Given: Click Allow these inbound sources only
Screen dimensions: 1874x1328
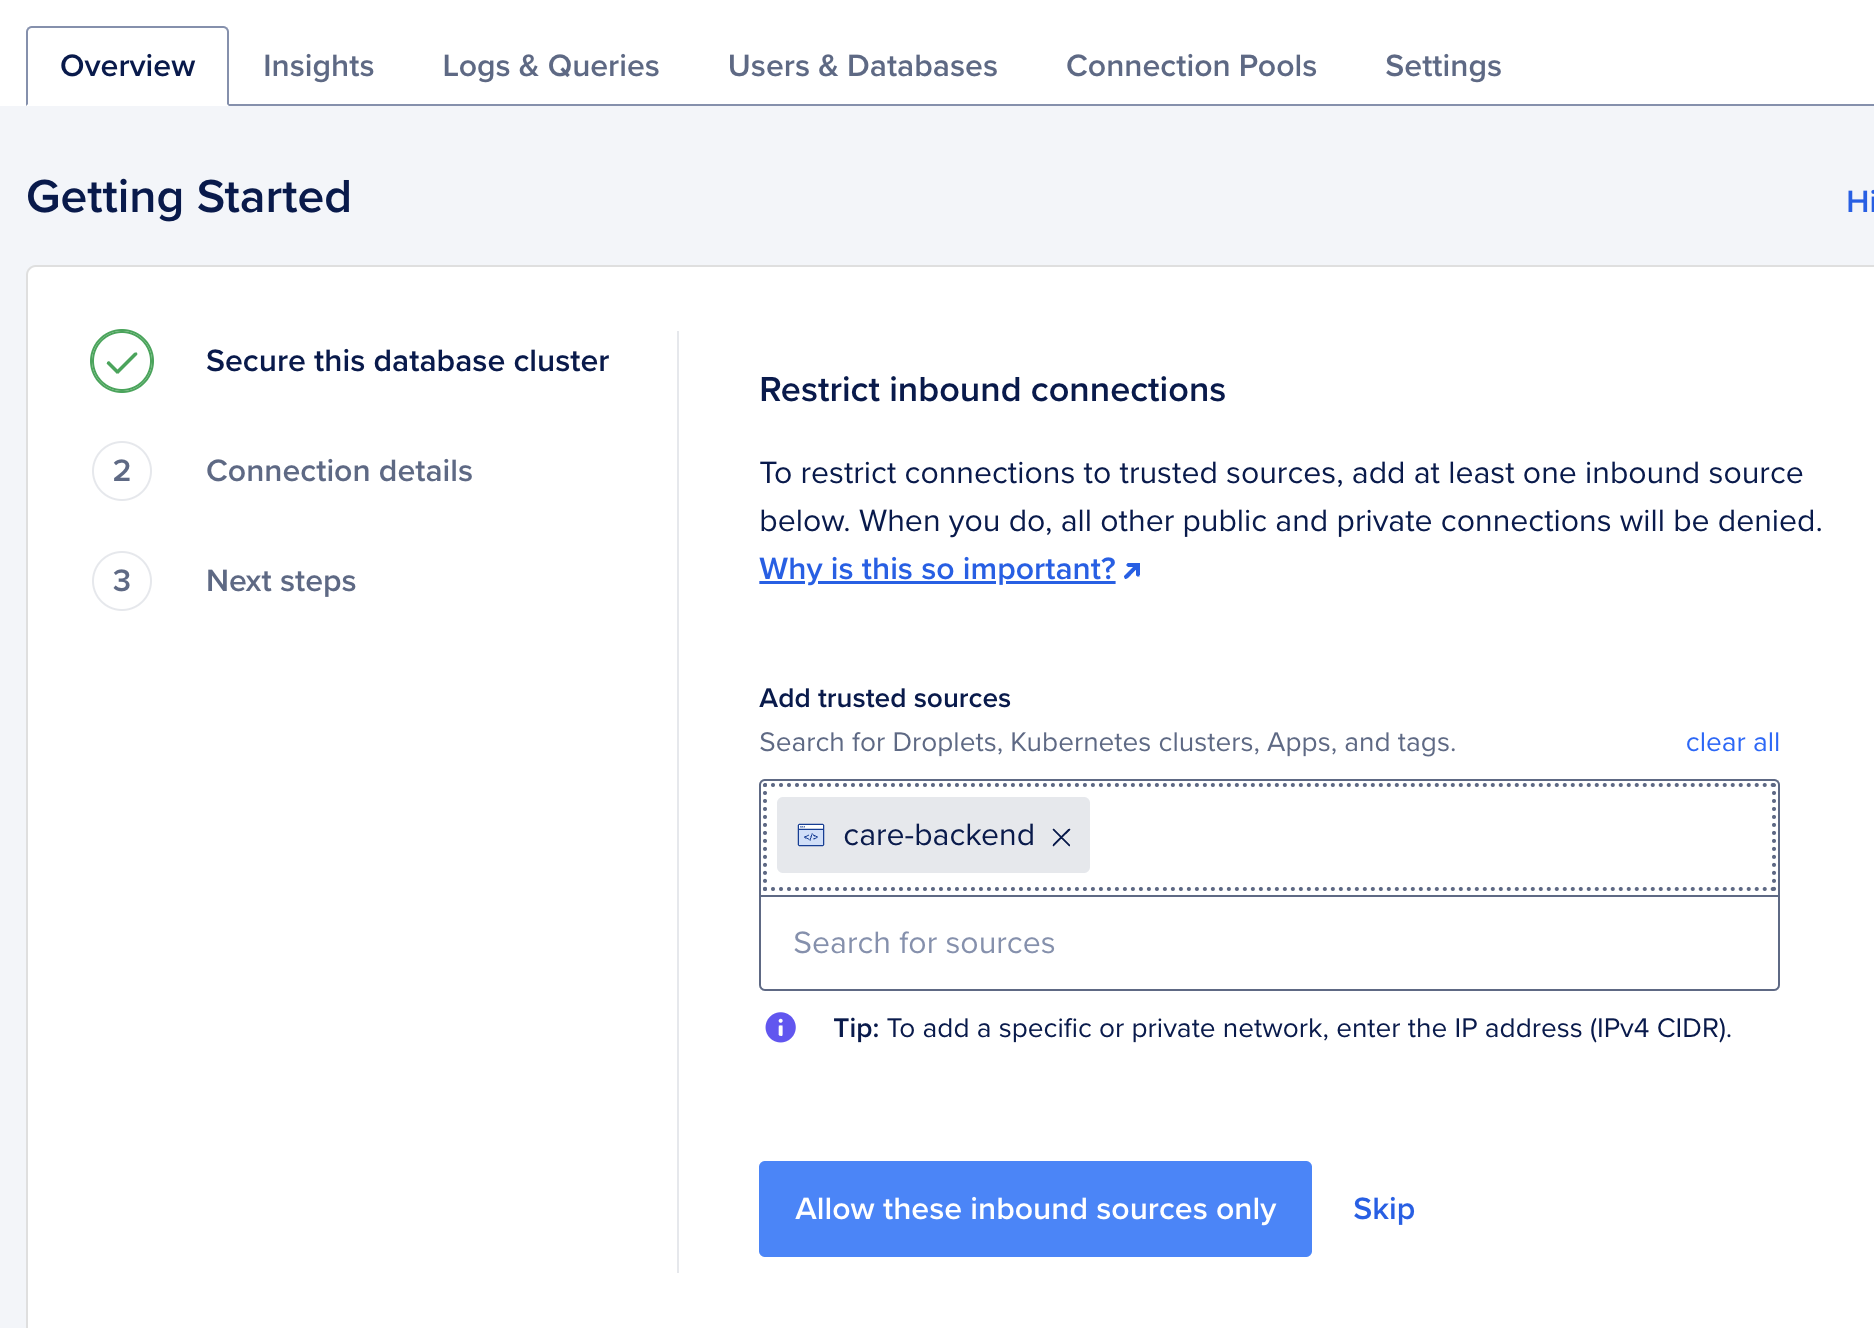Looking at the screenshot, I should 1035,1209.
